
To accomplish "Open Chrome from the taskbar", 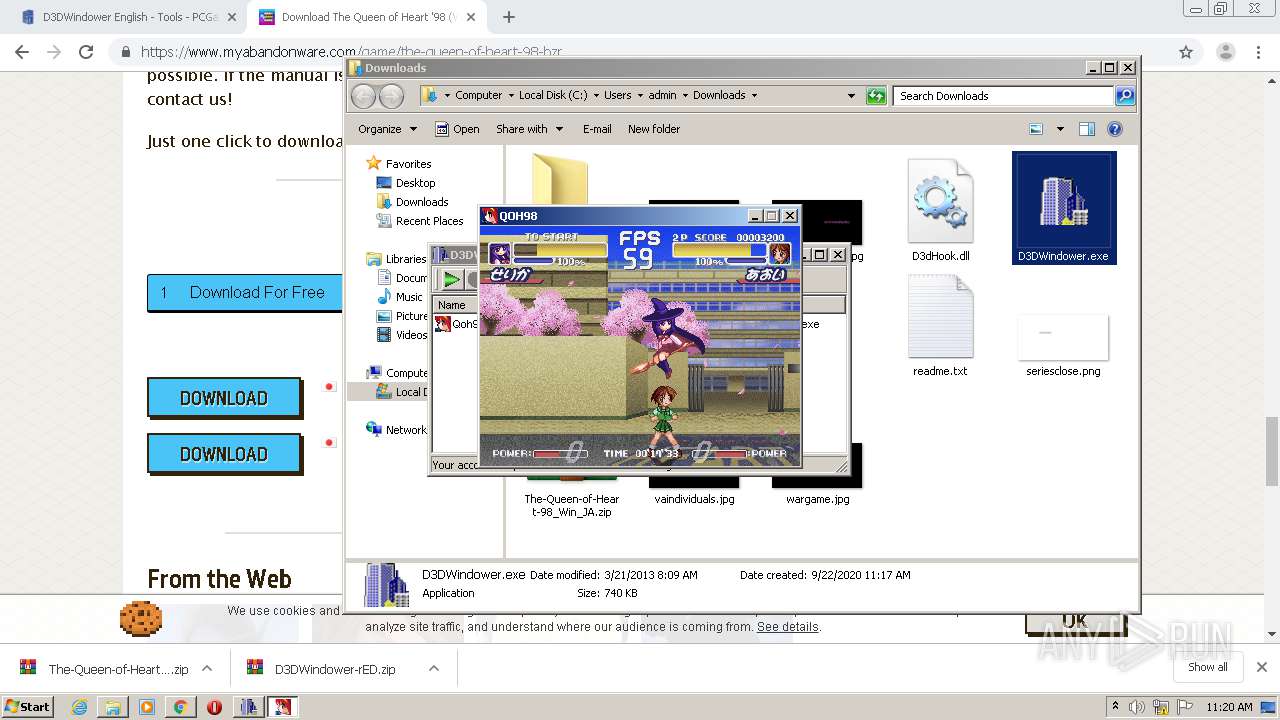I will point(180,707).
